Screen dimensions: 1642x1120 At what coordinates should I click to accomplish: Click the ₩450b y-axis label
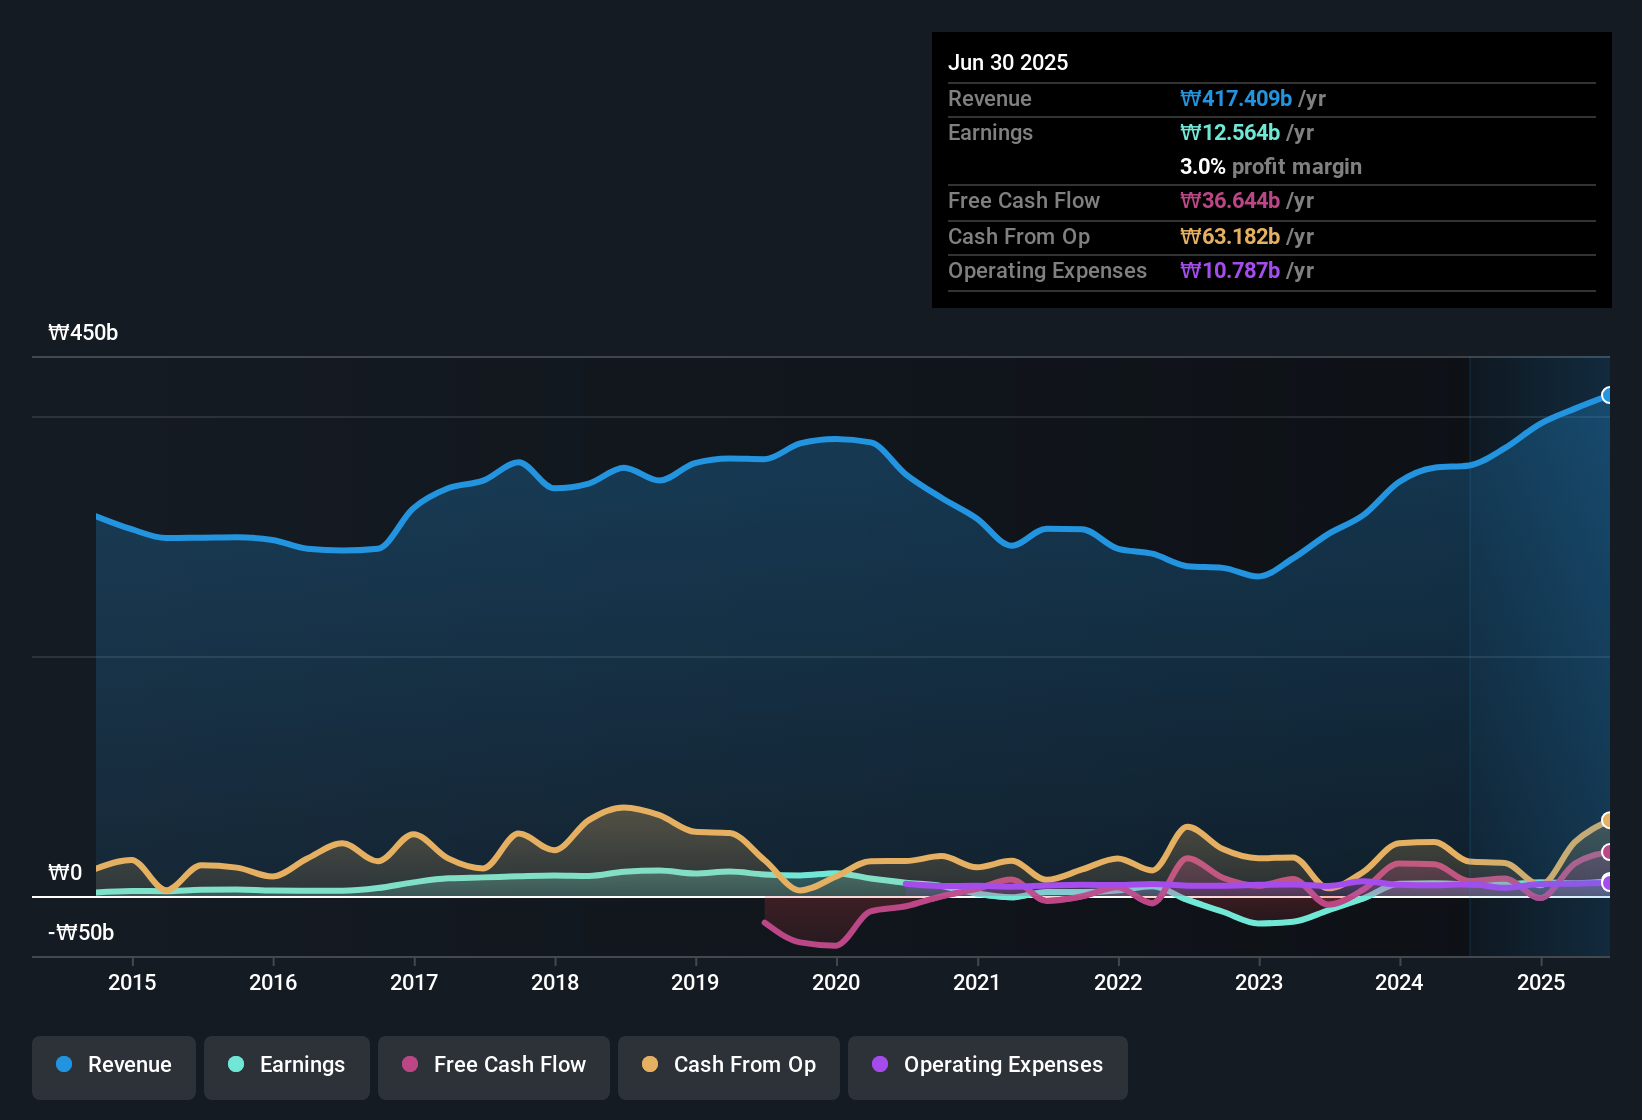84,332
